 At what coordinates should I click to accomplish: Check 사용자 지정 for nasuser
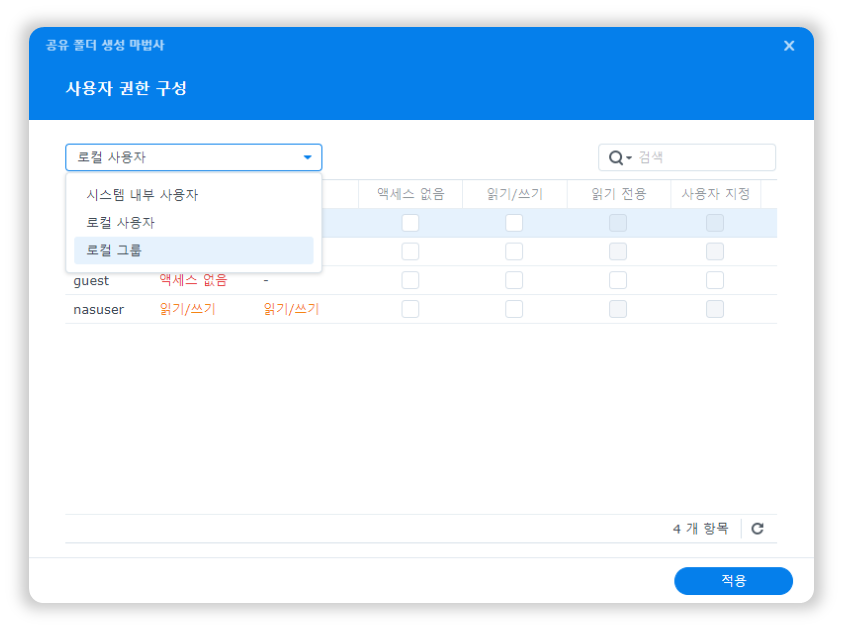pyautogui.click(x=715, y=309)
